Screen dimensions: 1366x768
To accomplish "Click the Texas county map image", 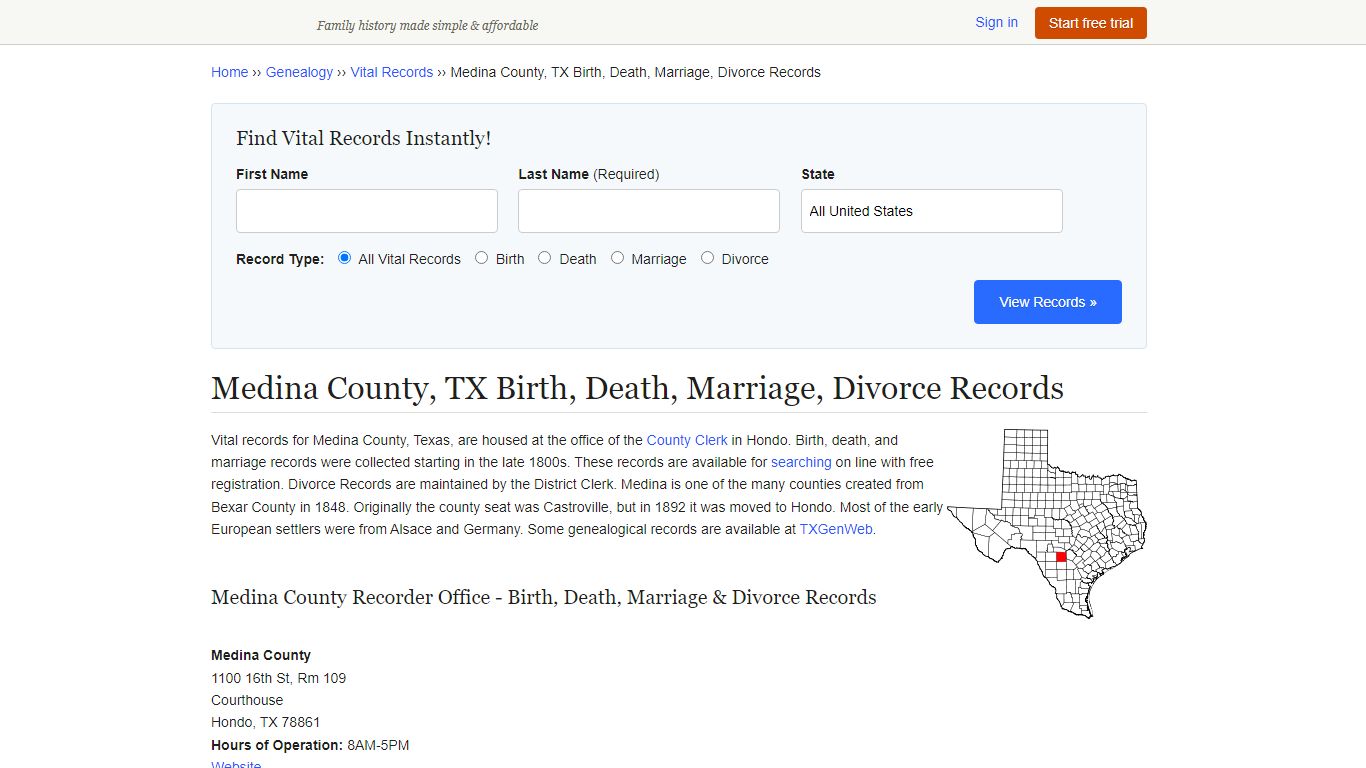I will [x=1047, y=523].
